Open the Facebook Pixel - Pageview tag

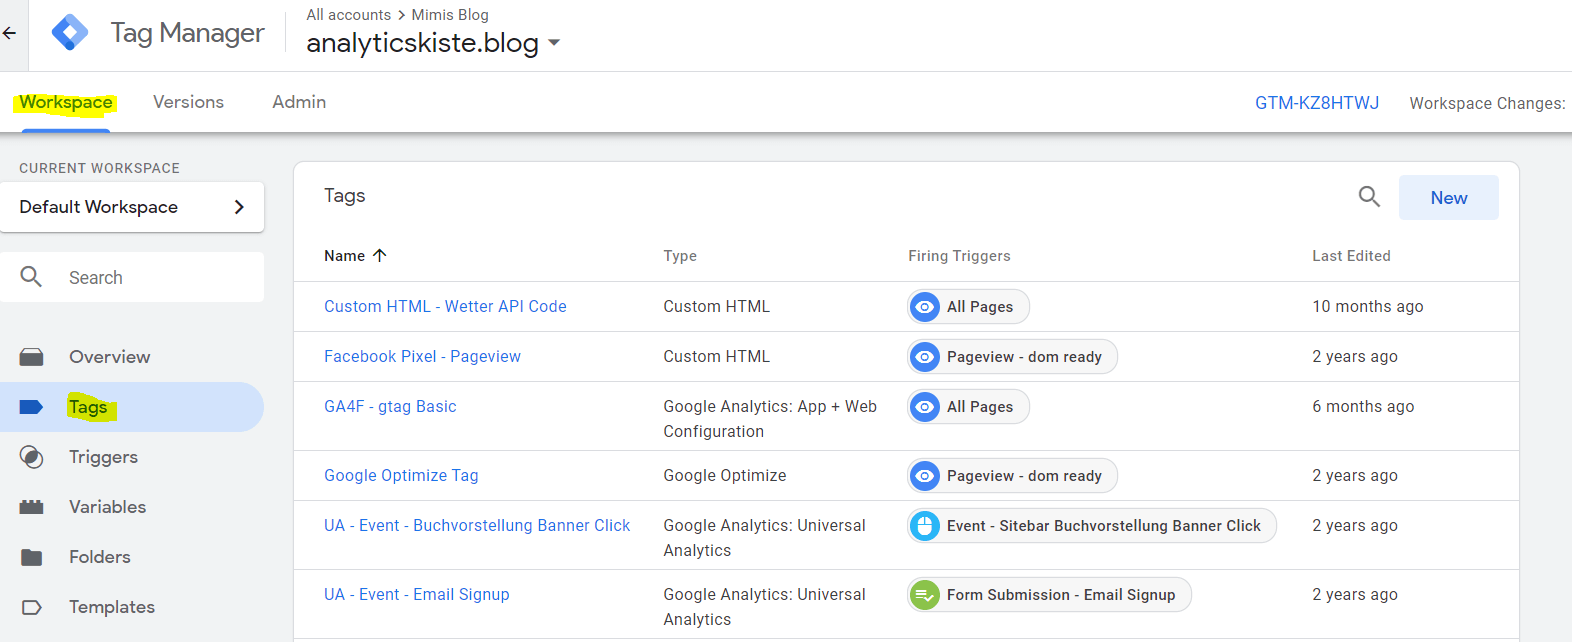(x=422, y=356)
